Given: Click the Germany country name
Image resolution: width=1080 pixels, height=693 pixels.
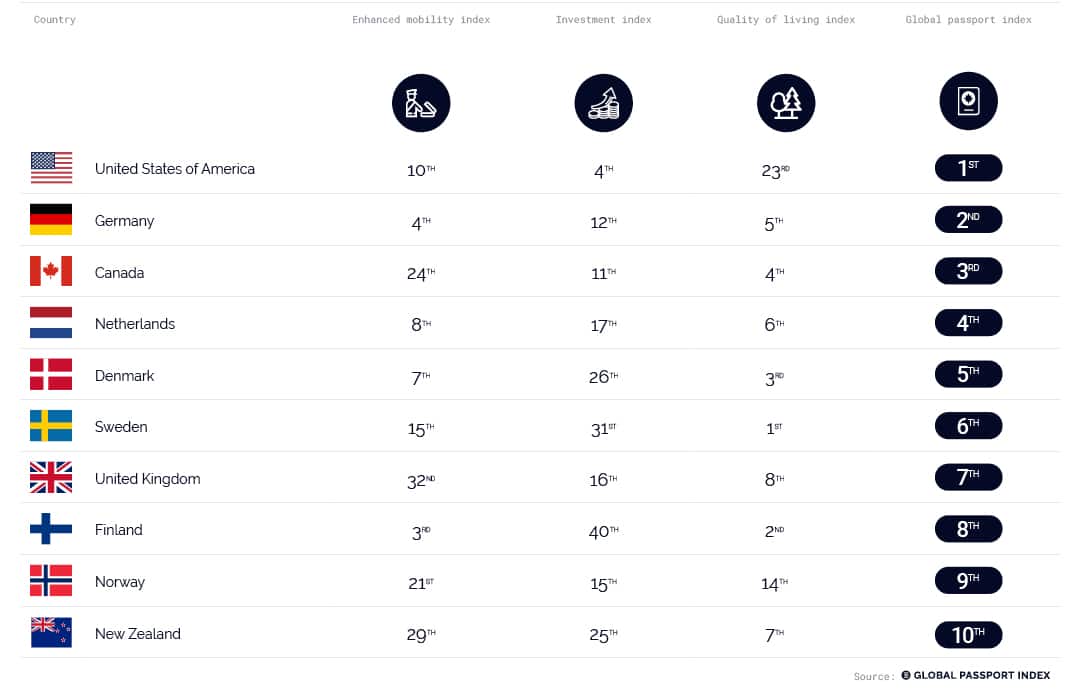Looking at the screenshot, I should pyautogui.click(x=125, y=221).
